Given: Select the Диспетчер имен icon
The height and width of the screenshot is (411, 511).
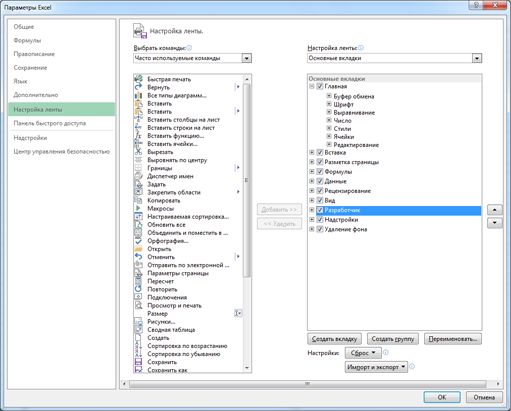Looking at the screenshot, I should coord(138,176).
